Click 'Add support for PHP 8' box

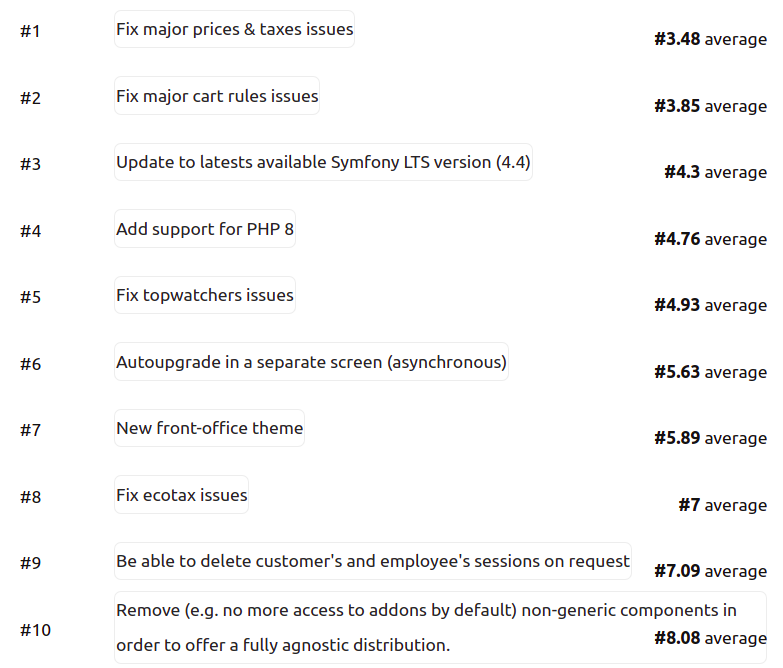pos(205,229)
